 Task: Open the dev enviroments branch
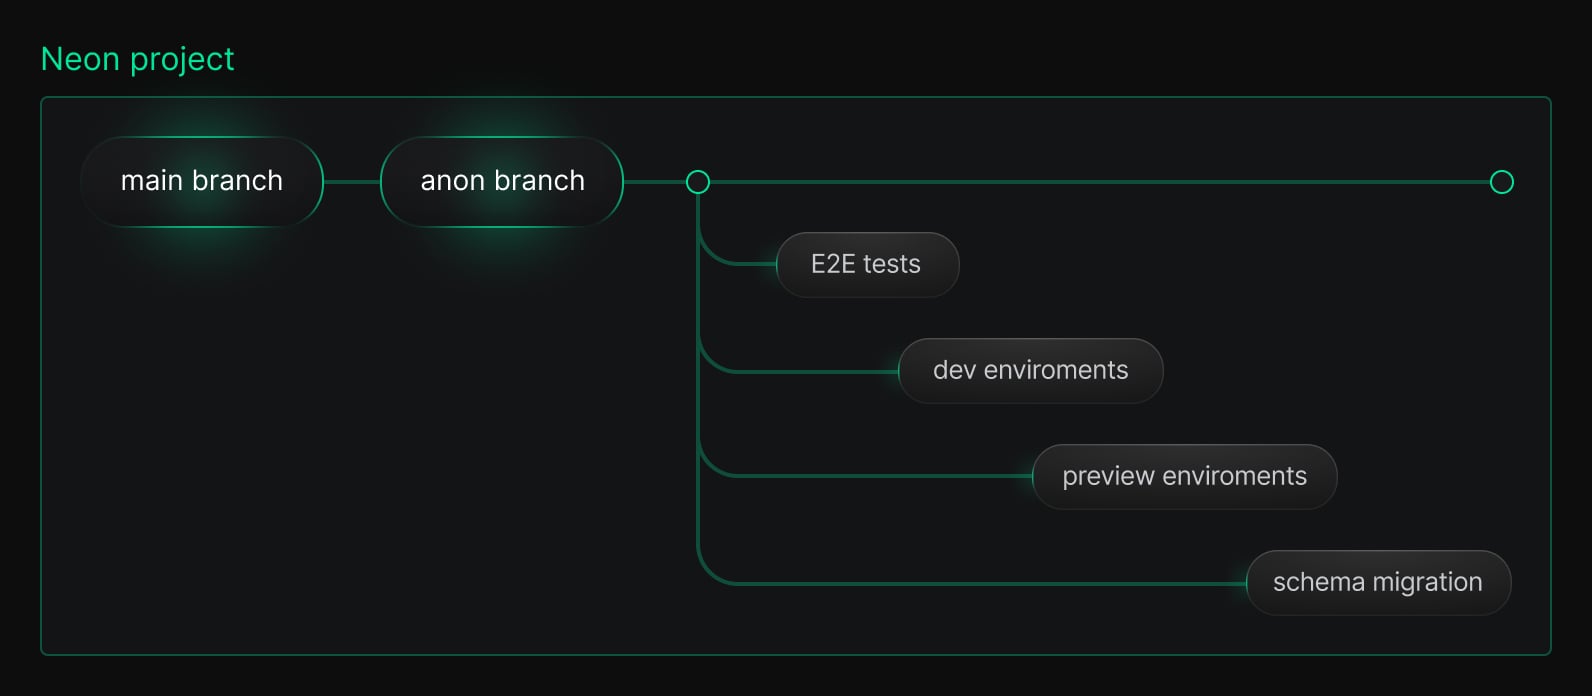click(1030, 370)
